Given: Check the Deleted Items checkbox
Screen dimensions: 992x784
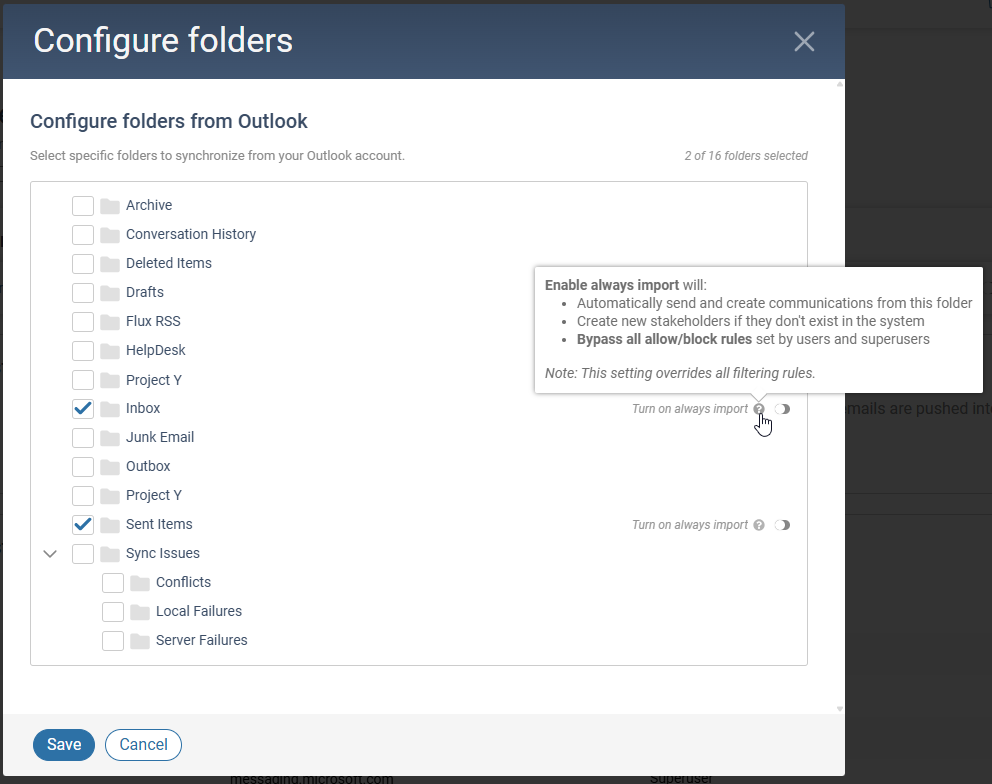Looking at the screenshot, I should tap(83, 264).
